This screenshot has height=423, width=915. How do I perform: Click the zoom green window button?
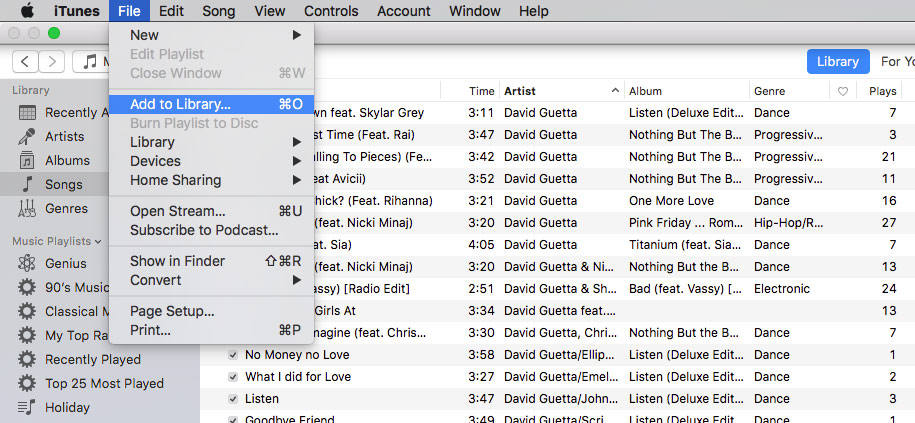click(54, 34)
